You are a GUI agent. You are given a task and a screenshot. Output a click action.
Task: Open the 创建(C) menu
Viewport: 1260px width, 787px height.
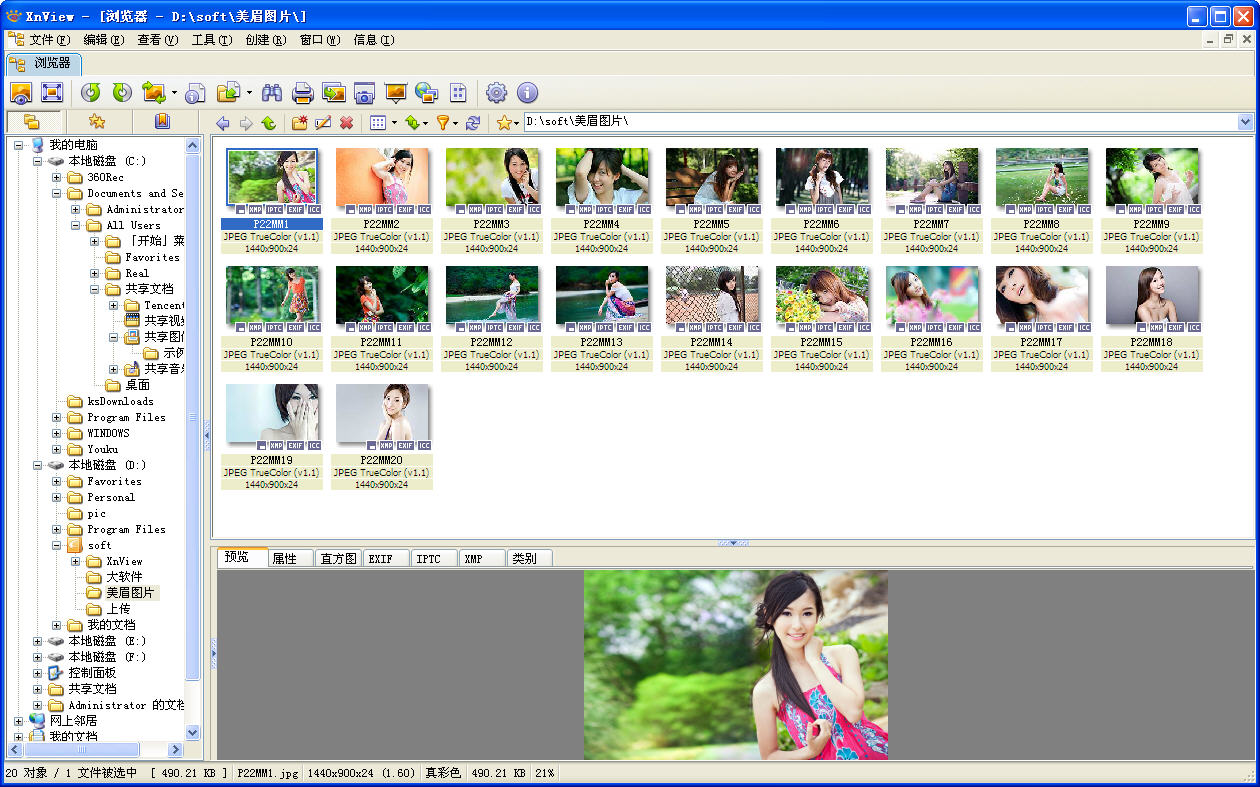click(266, 40)
